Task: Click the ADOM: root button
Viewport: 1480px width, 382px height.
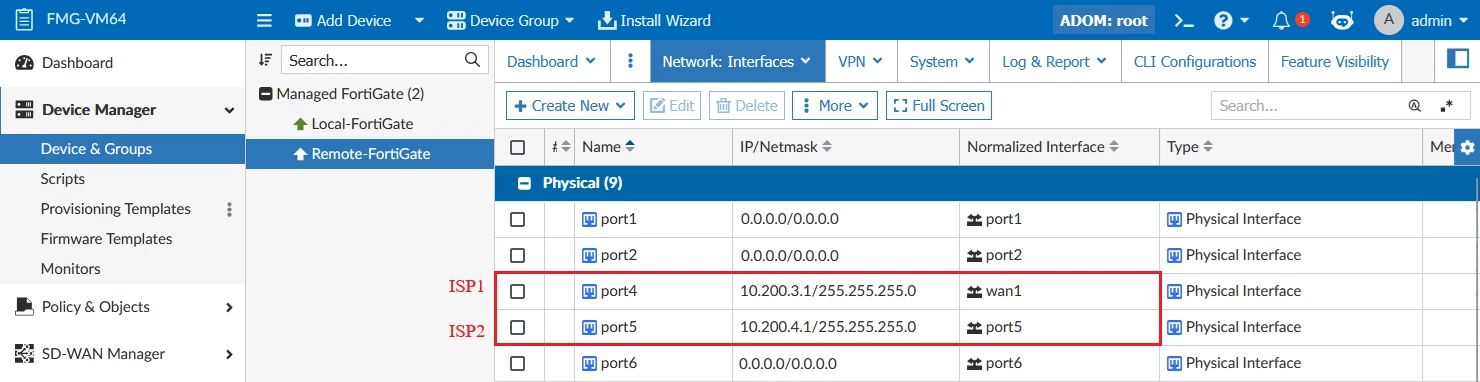Action: 1104,20
